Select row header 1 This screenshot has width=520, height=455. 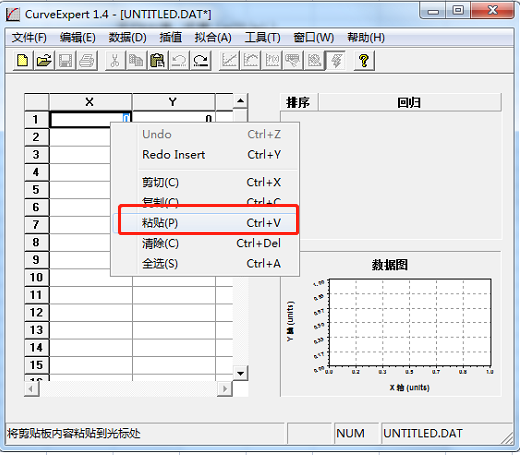pyautogui.click(x=36, y=119)
